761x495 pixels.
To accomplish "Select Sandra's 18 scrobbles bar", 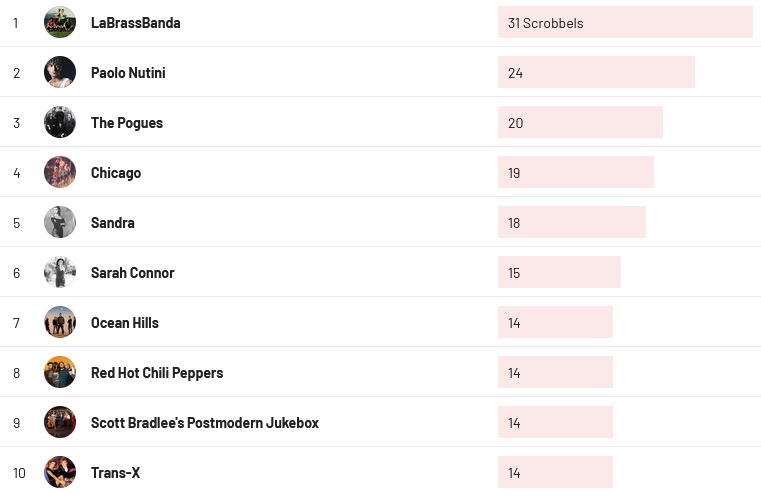I will pos(571,222).
